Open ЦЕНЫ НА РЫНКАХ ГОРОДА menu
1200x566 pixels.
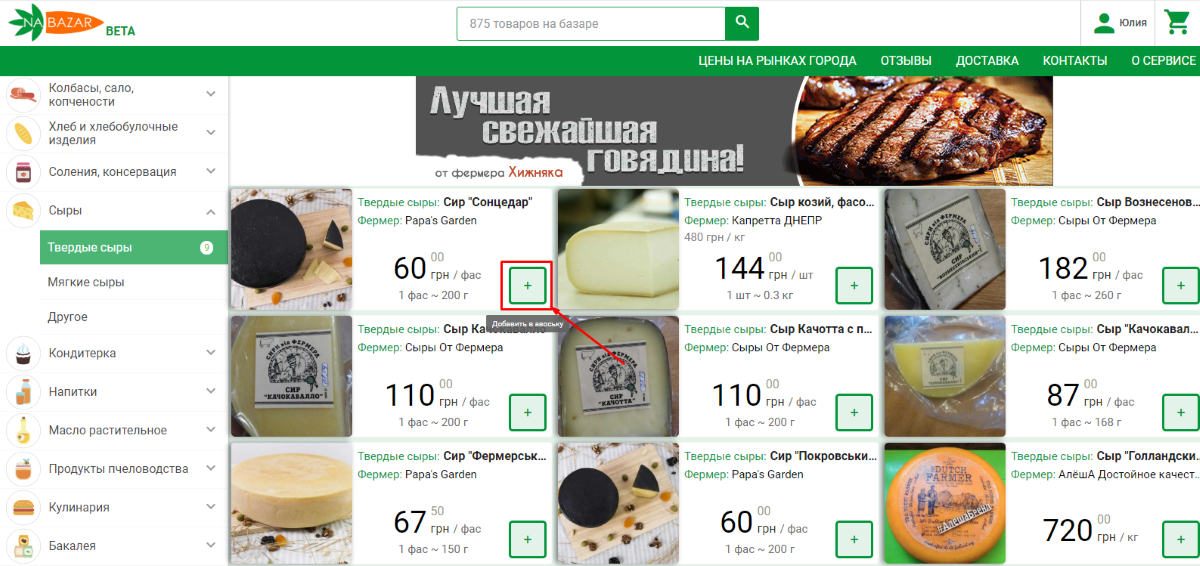[x=777, y=60]
